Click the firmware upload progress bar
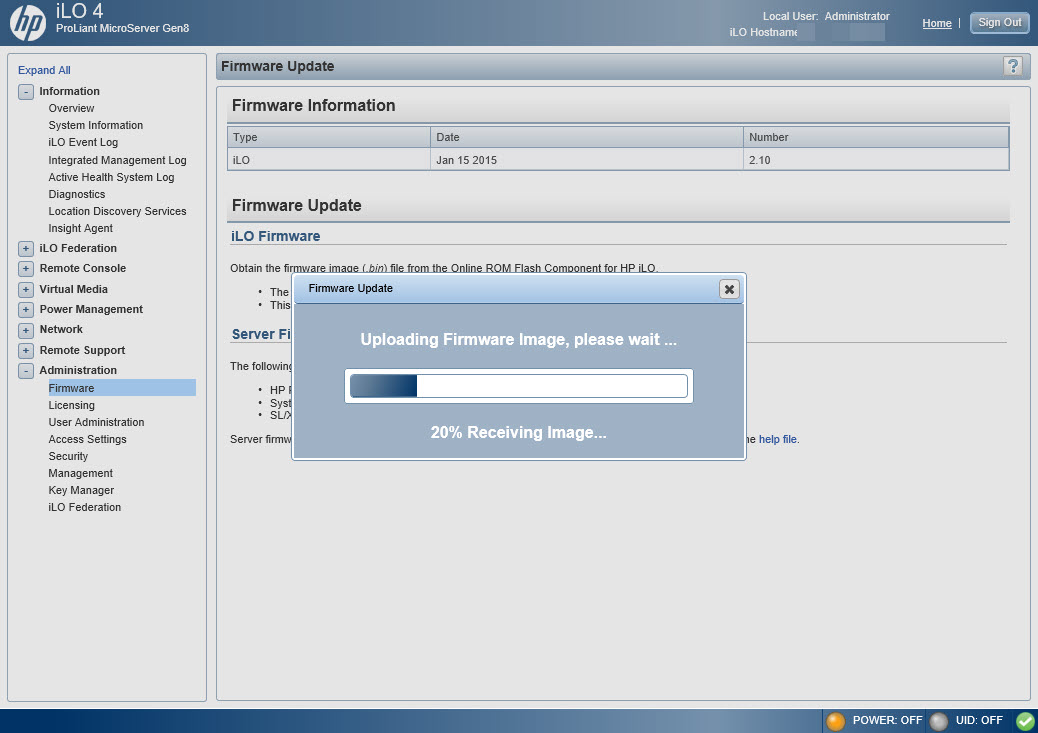Viewport: 1038px width, 733px height. click(x=518, y=386)
